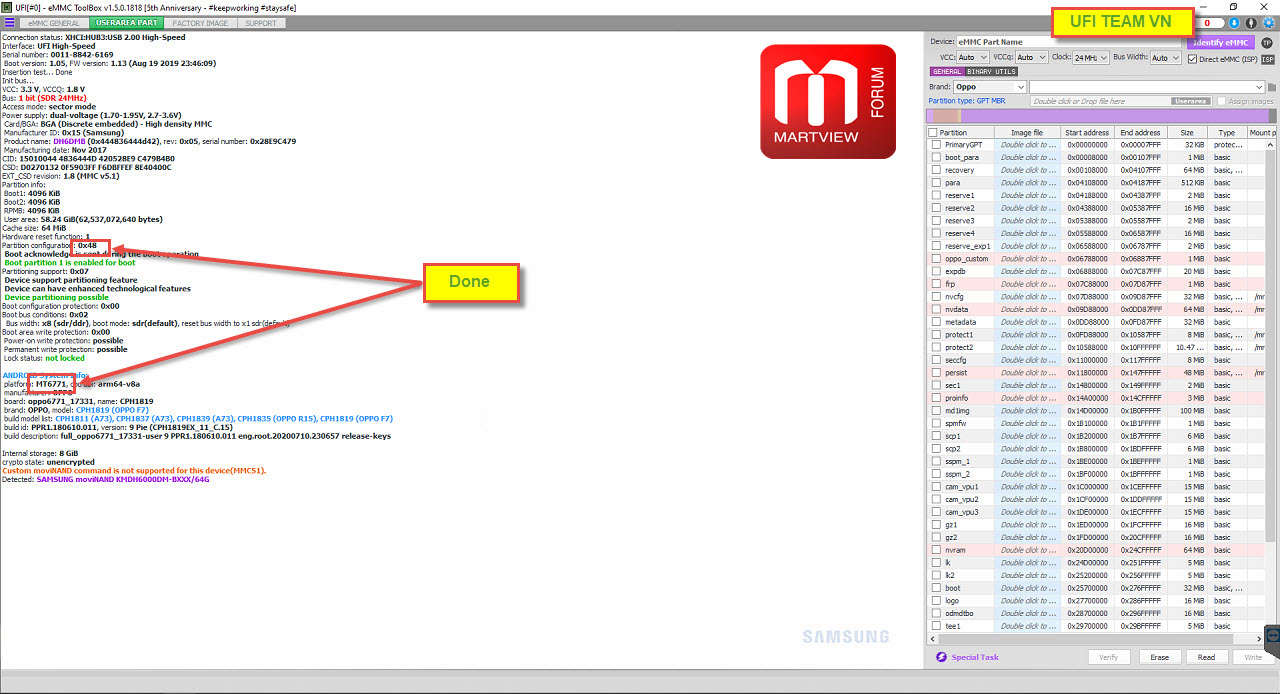
Task: Open the Brand dropdown showing Oppo
Action: pos(990,87)
